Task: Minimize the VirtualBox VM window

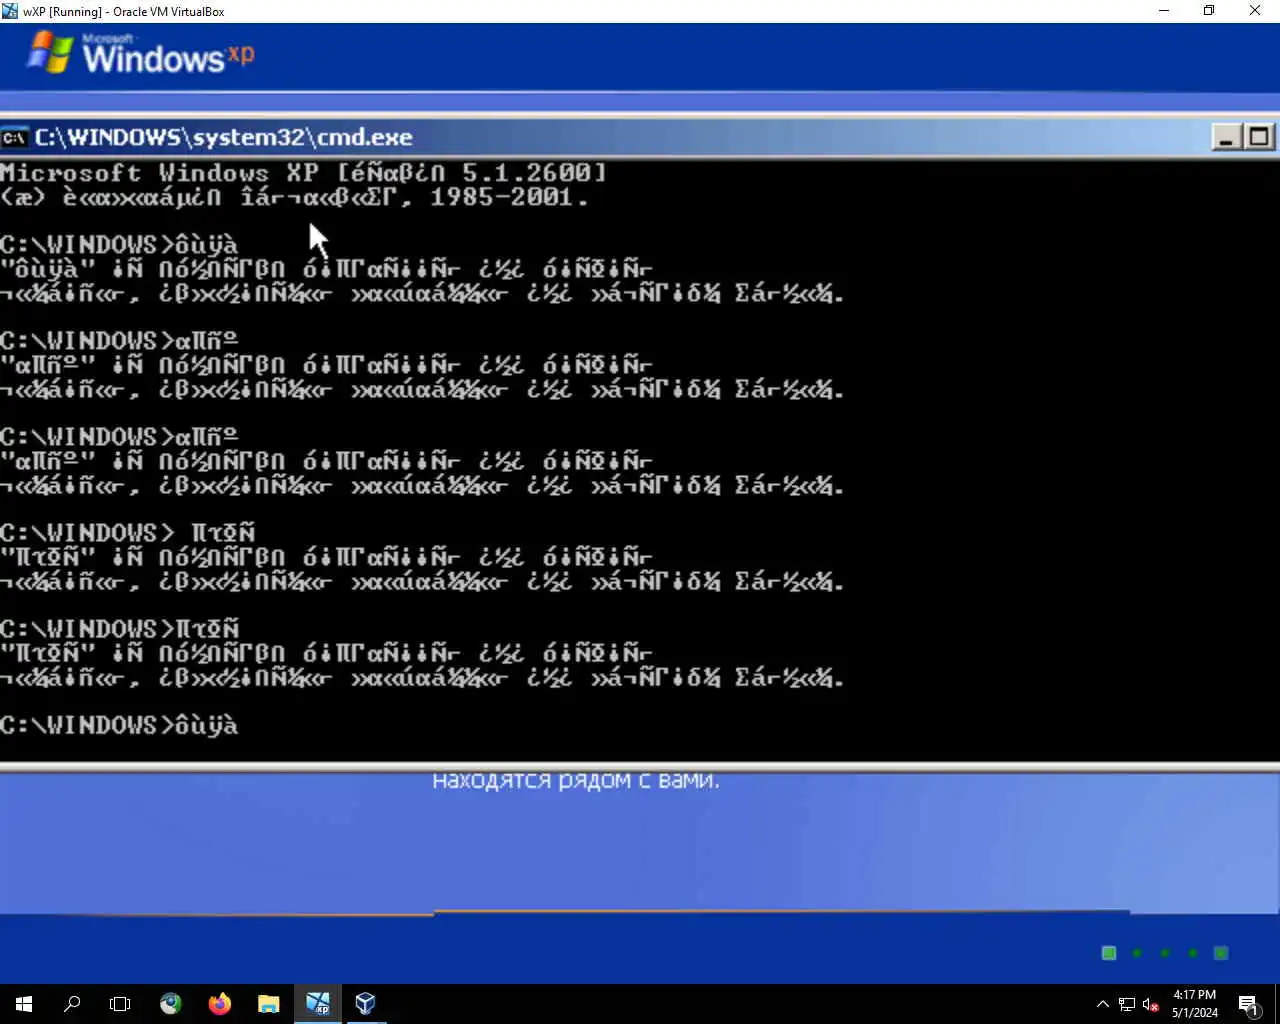Action: tap(1164, 11)
